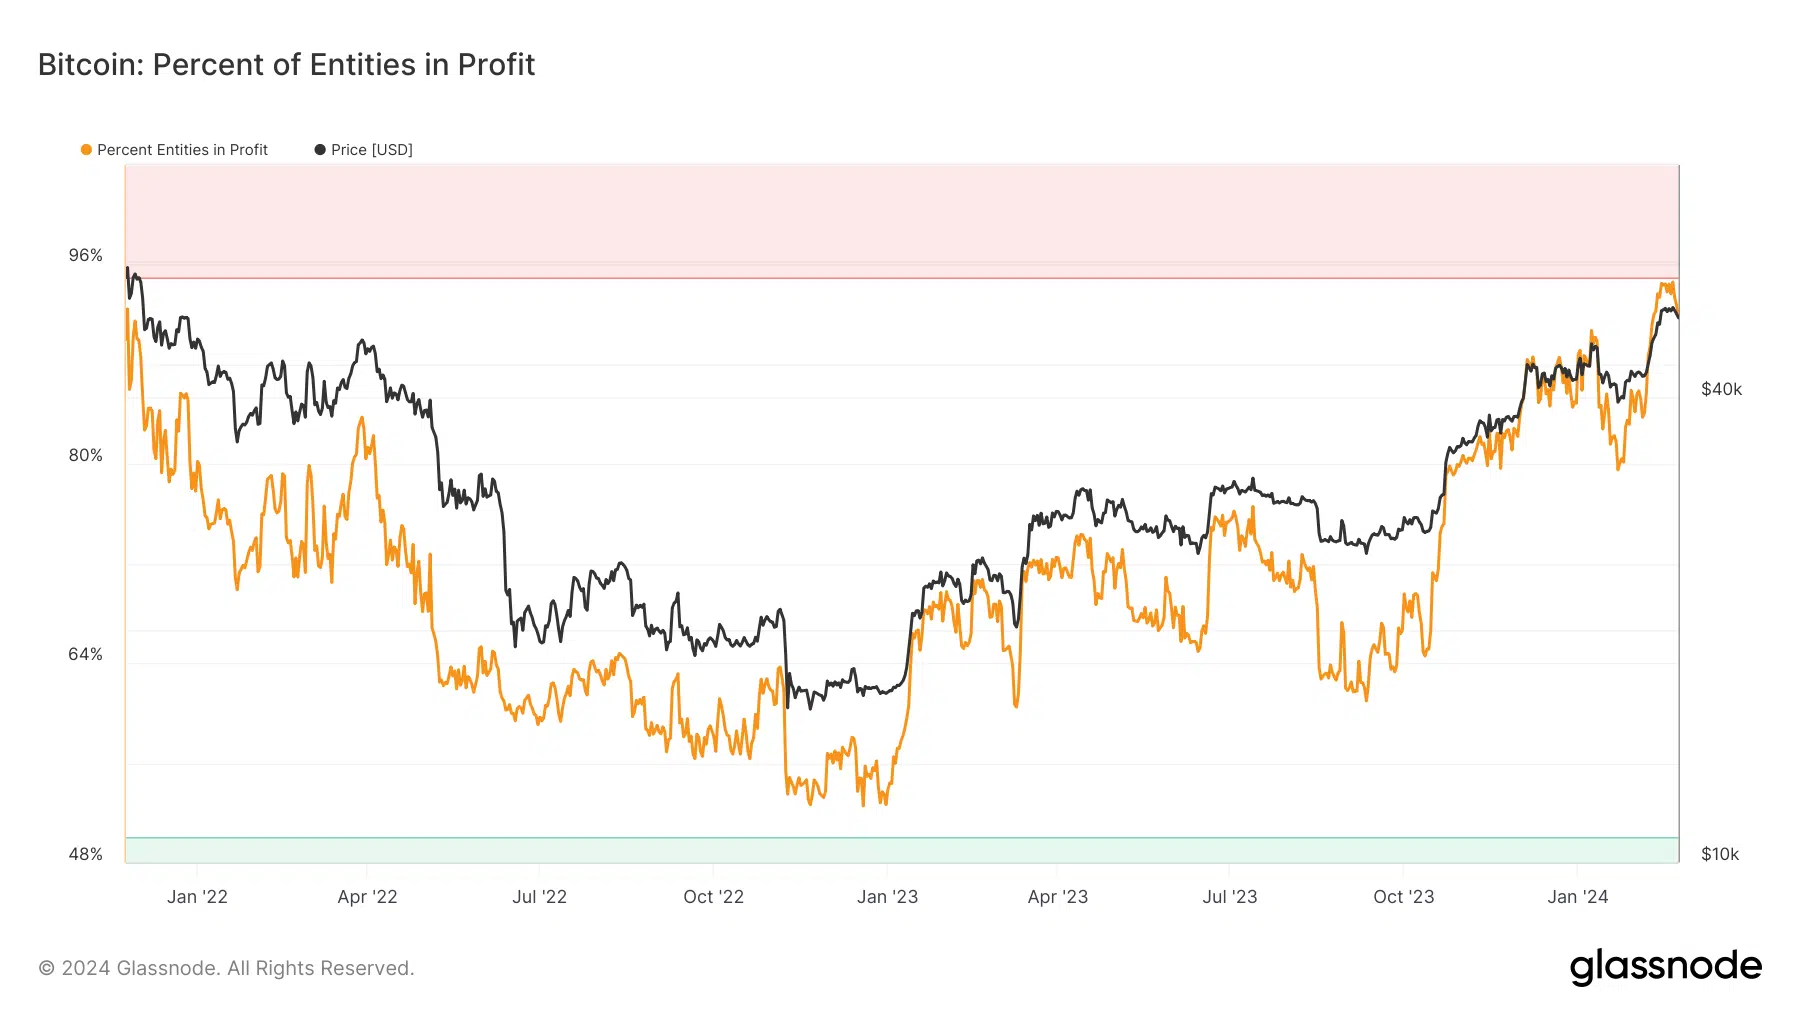
Task: Click the Bitcoin: Percent of Entities in Profit title
Action: (286, 65)
